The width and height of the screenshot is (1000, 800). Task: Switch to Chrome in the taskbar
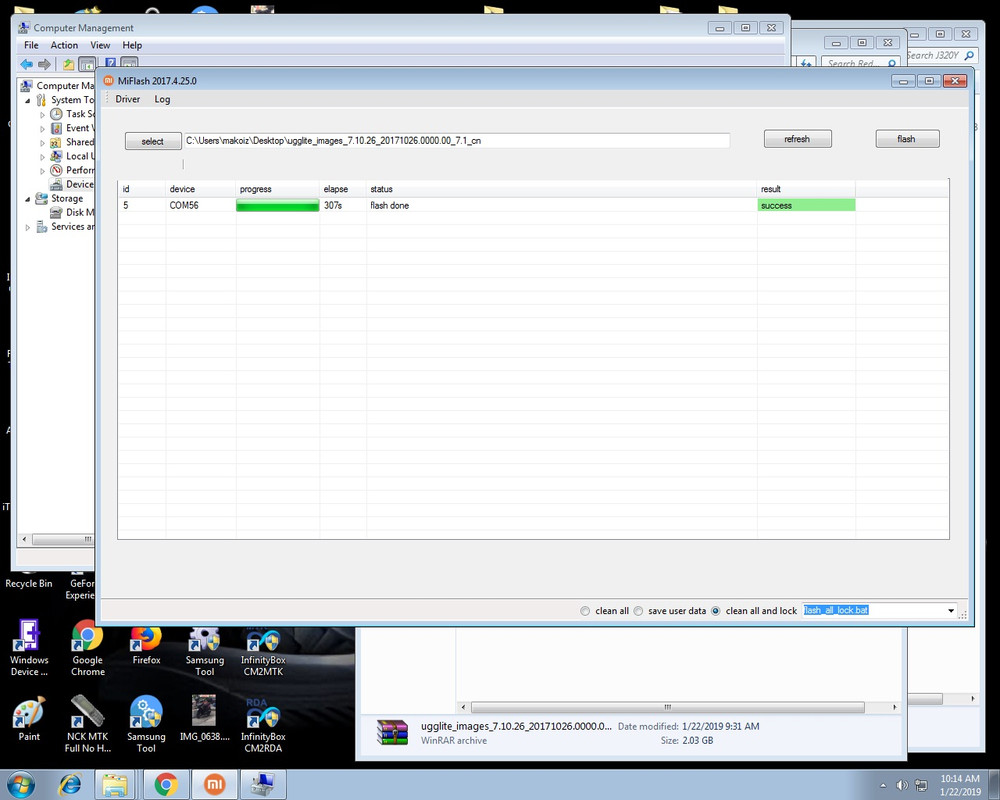[x=166, y=785]
